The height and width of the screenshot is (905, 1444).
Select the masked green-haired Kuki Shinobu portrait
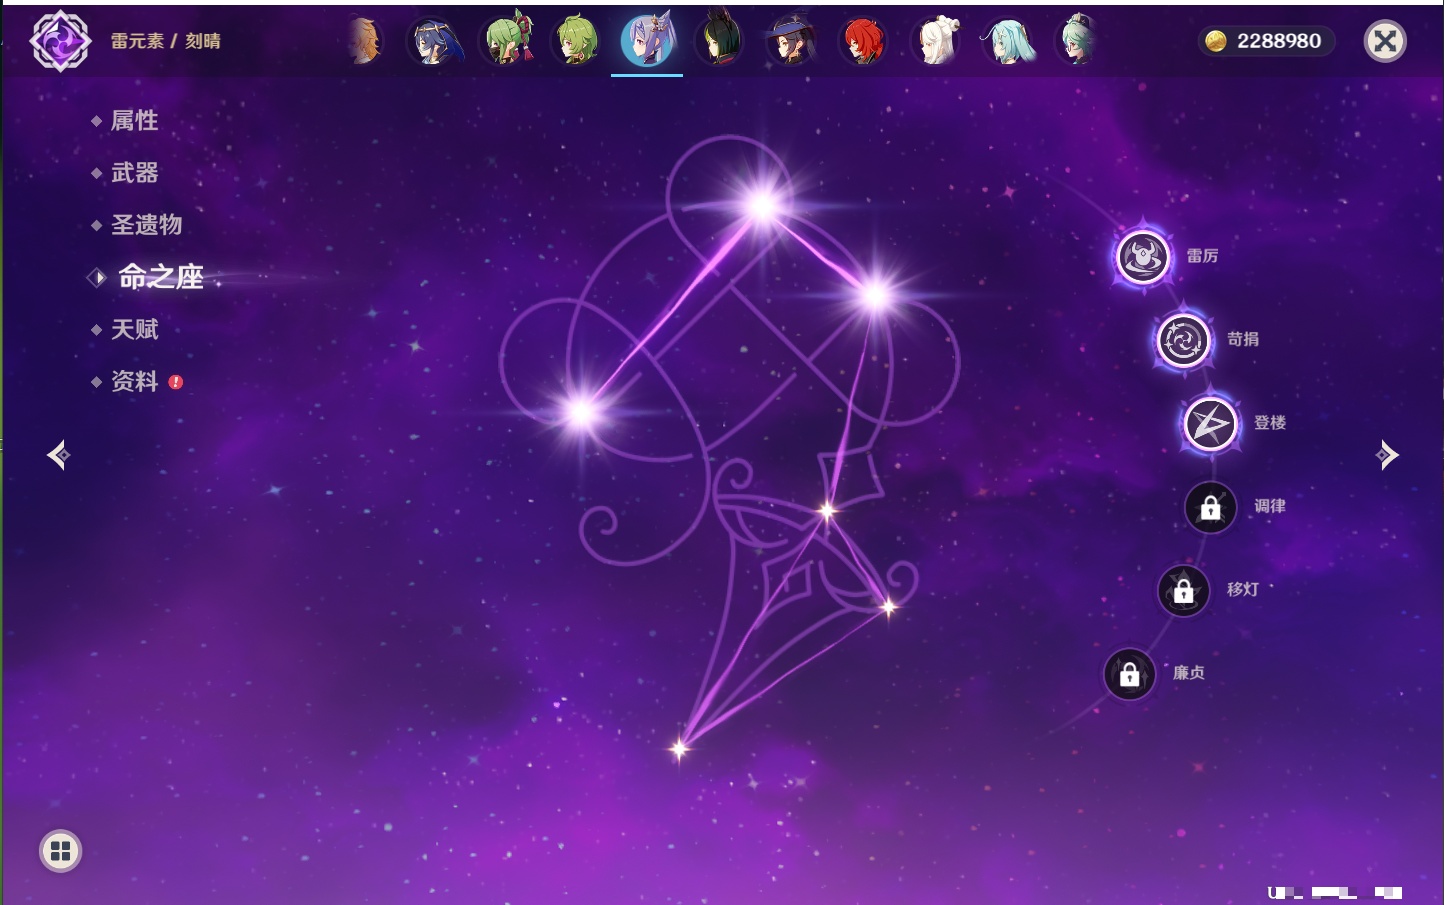[x=506, y=41]
